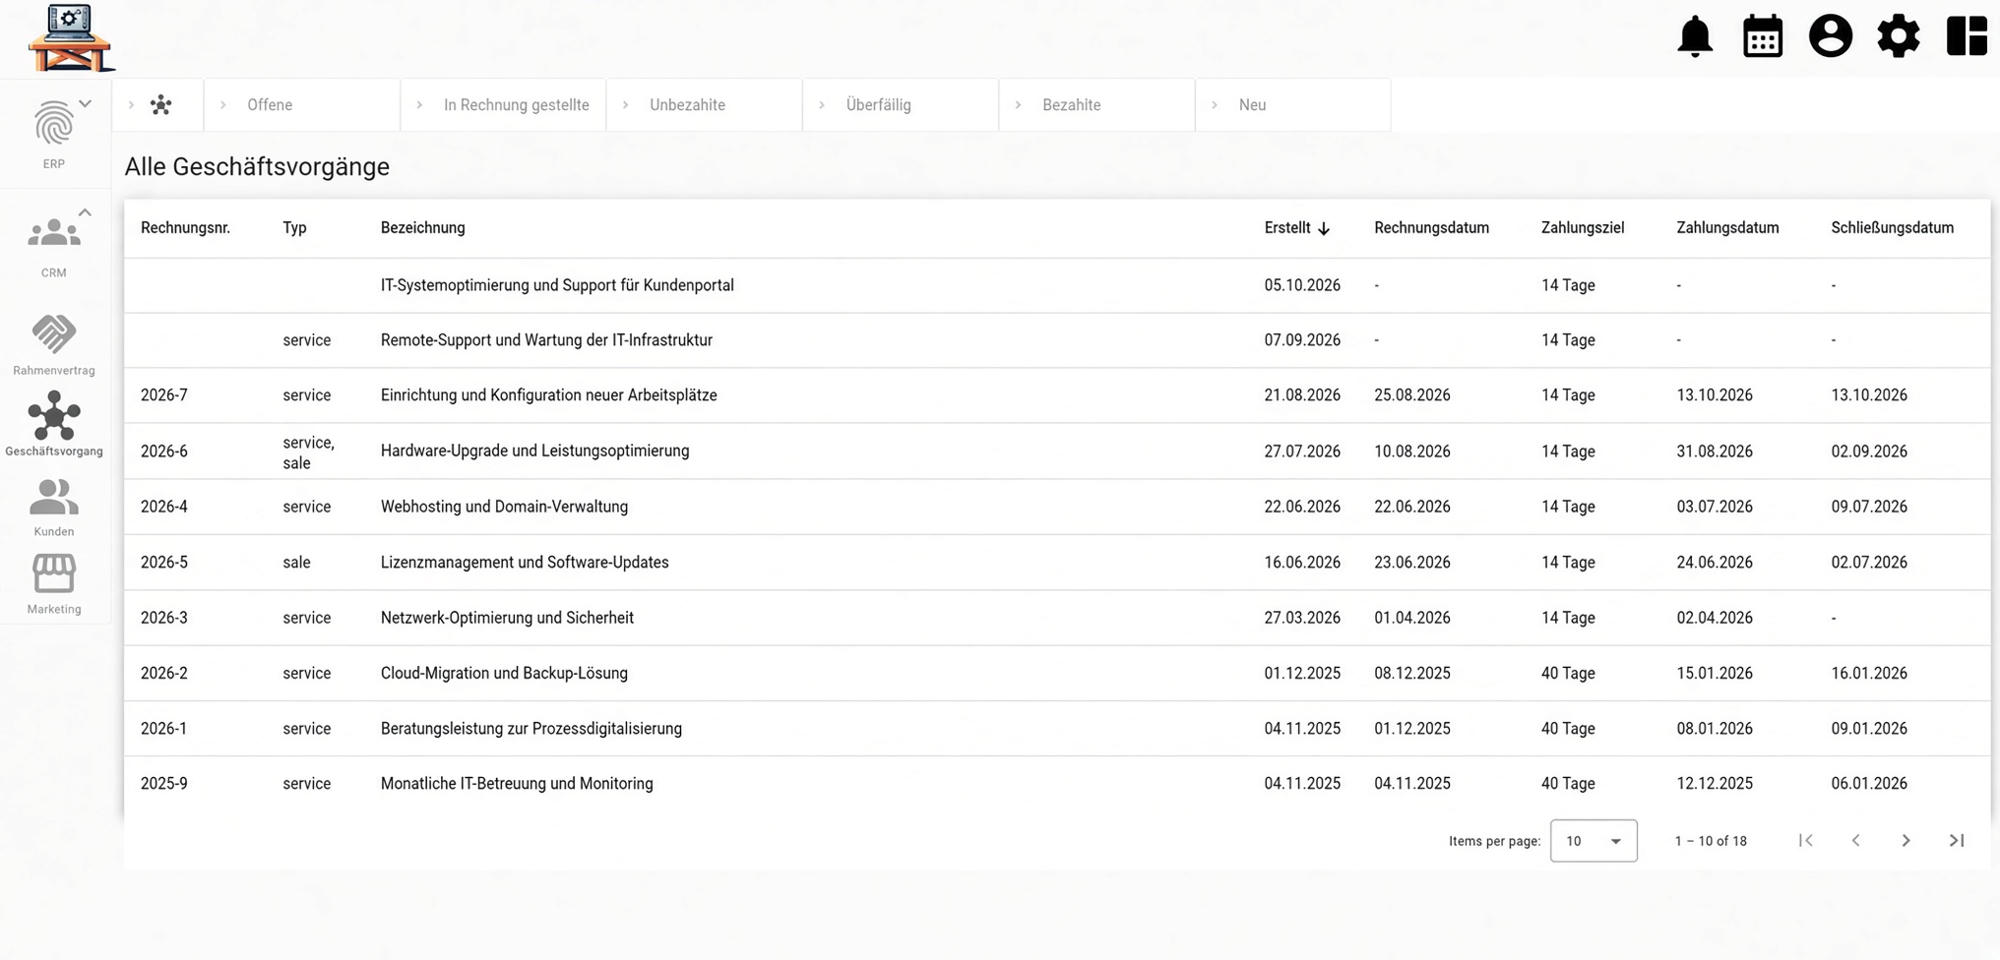Image resolution: width=2000 pixels, height=960 pixels.
Task: Sort by Typ column header
Action: [294, 228]
